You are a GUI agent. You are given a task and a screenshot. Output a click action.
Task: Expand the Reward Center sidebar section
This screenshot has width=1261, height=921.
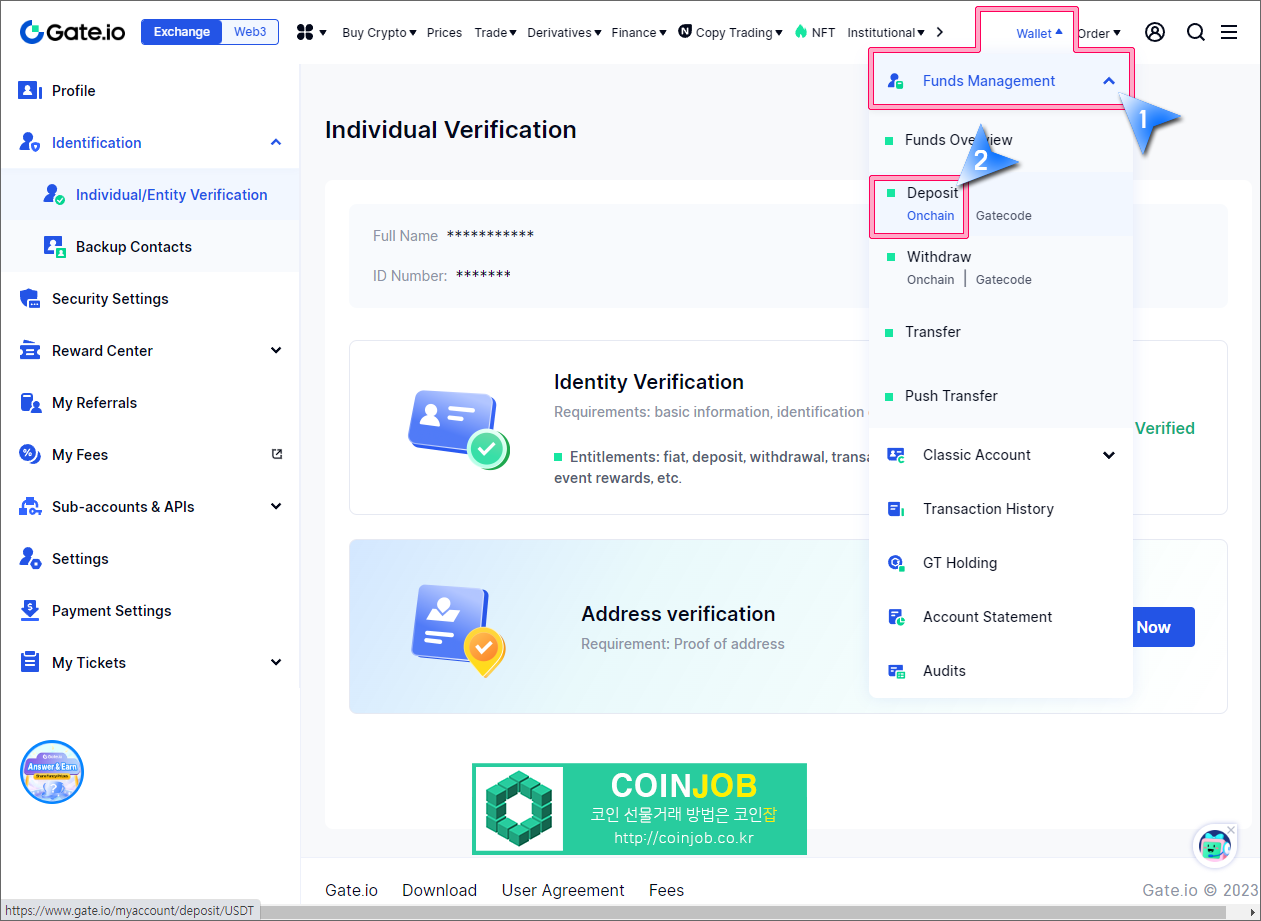coord(276,350)
